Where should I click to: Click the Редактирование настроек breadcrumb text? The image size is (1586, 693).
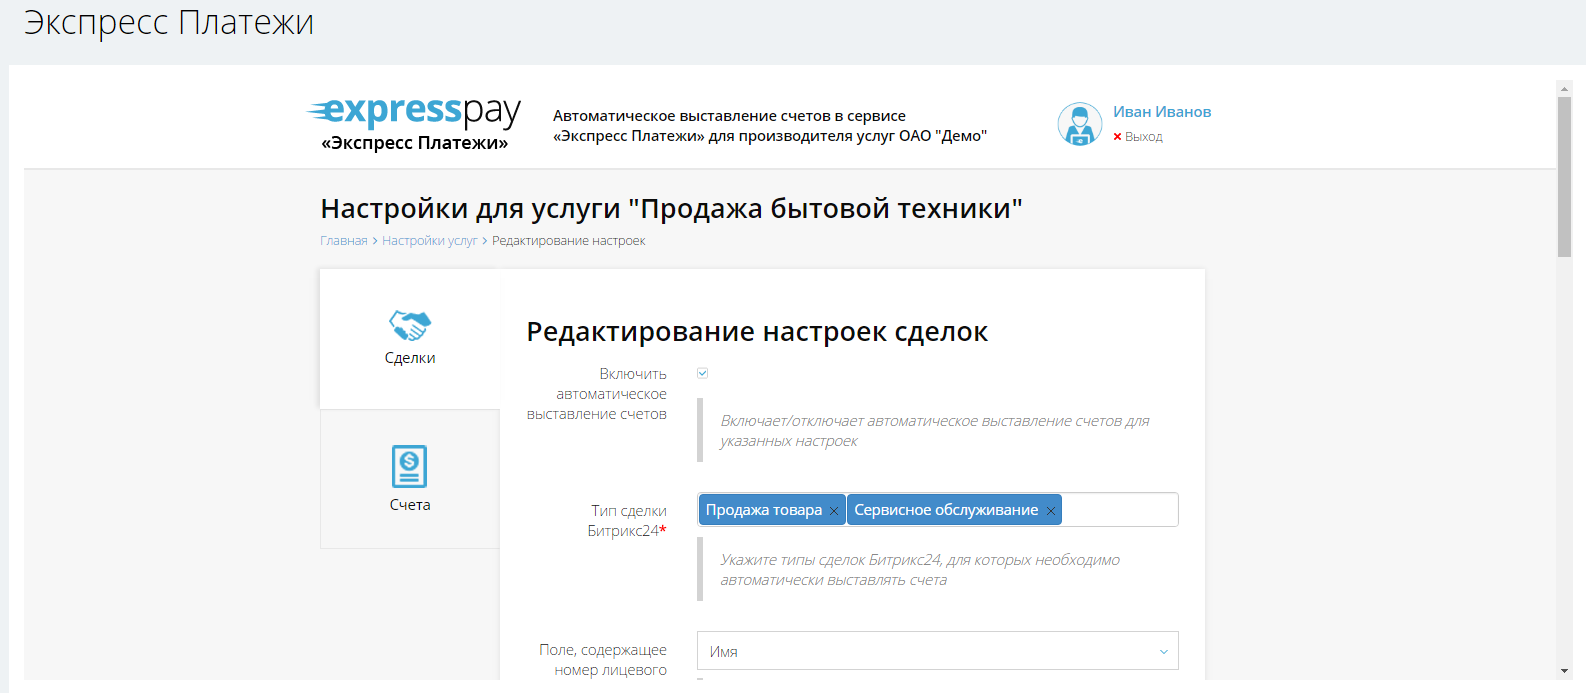[x=568, y=241]
